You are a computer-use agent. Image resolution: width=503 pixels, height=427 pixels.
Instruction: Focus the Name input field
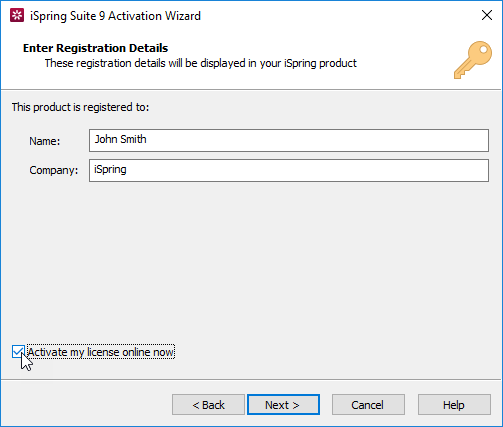[x=289, y=140]
